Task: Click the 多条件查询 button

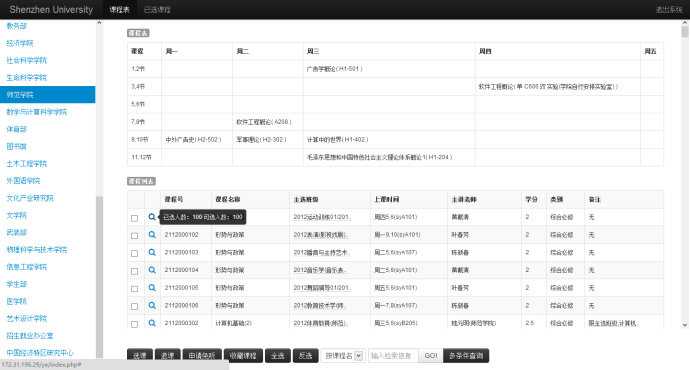Action: pyautogui.click(x=466, y=355)
